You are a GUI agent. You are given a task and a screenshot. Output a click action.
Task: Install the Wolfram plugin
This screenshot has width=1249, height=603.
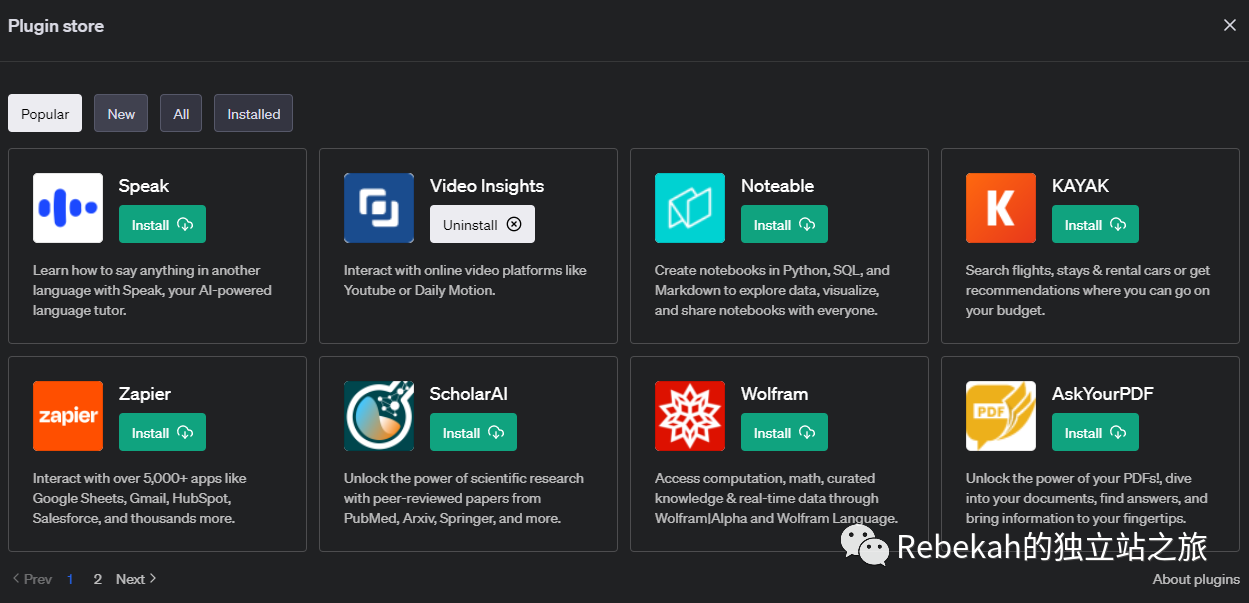(784, 432)
